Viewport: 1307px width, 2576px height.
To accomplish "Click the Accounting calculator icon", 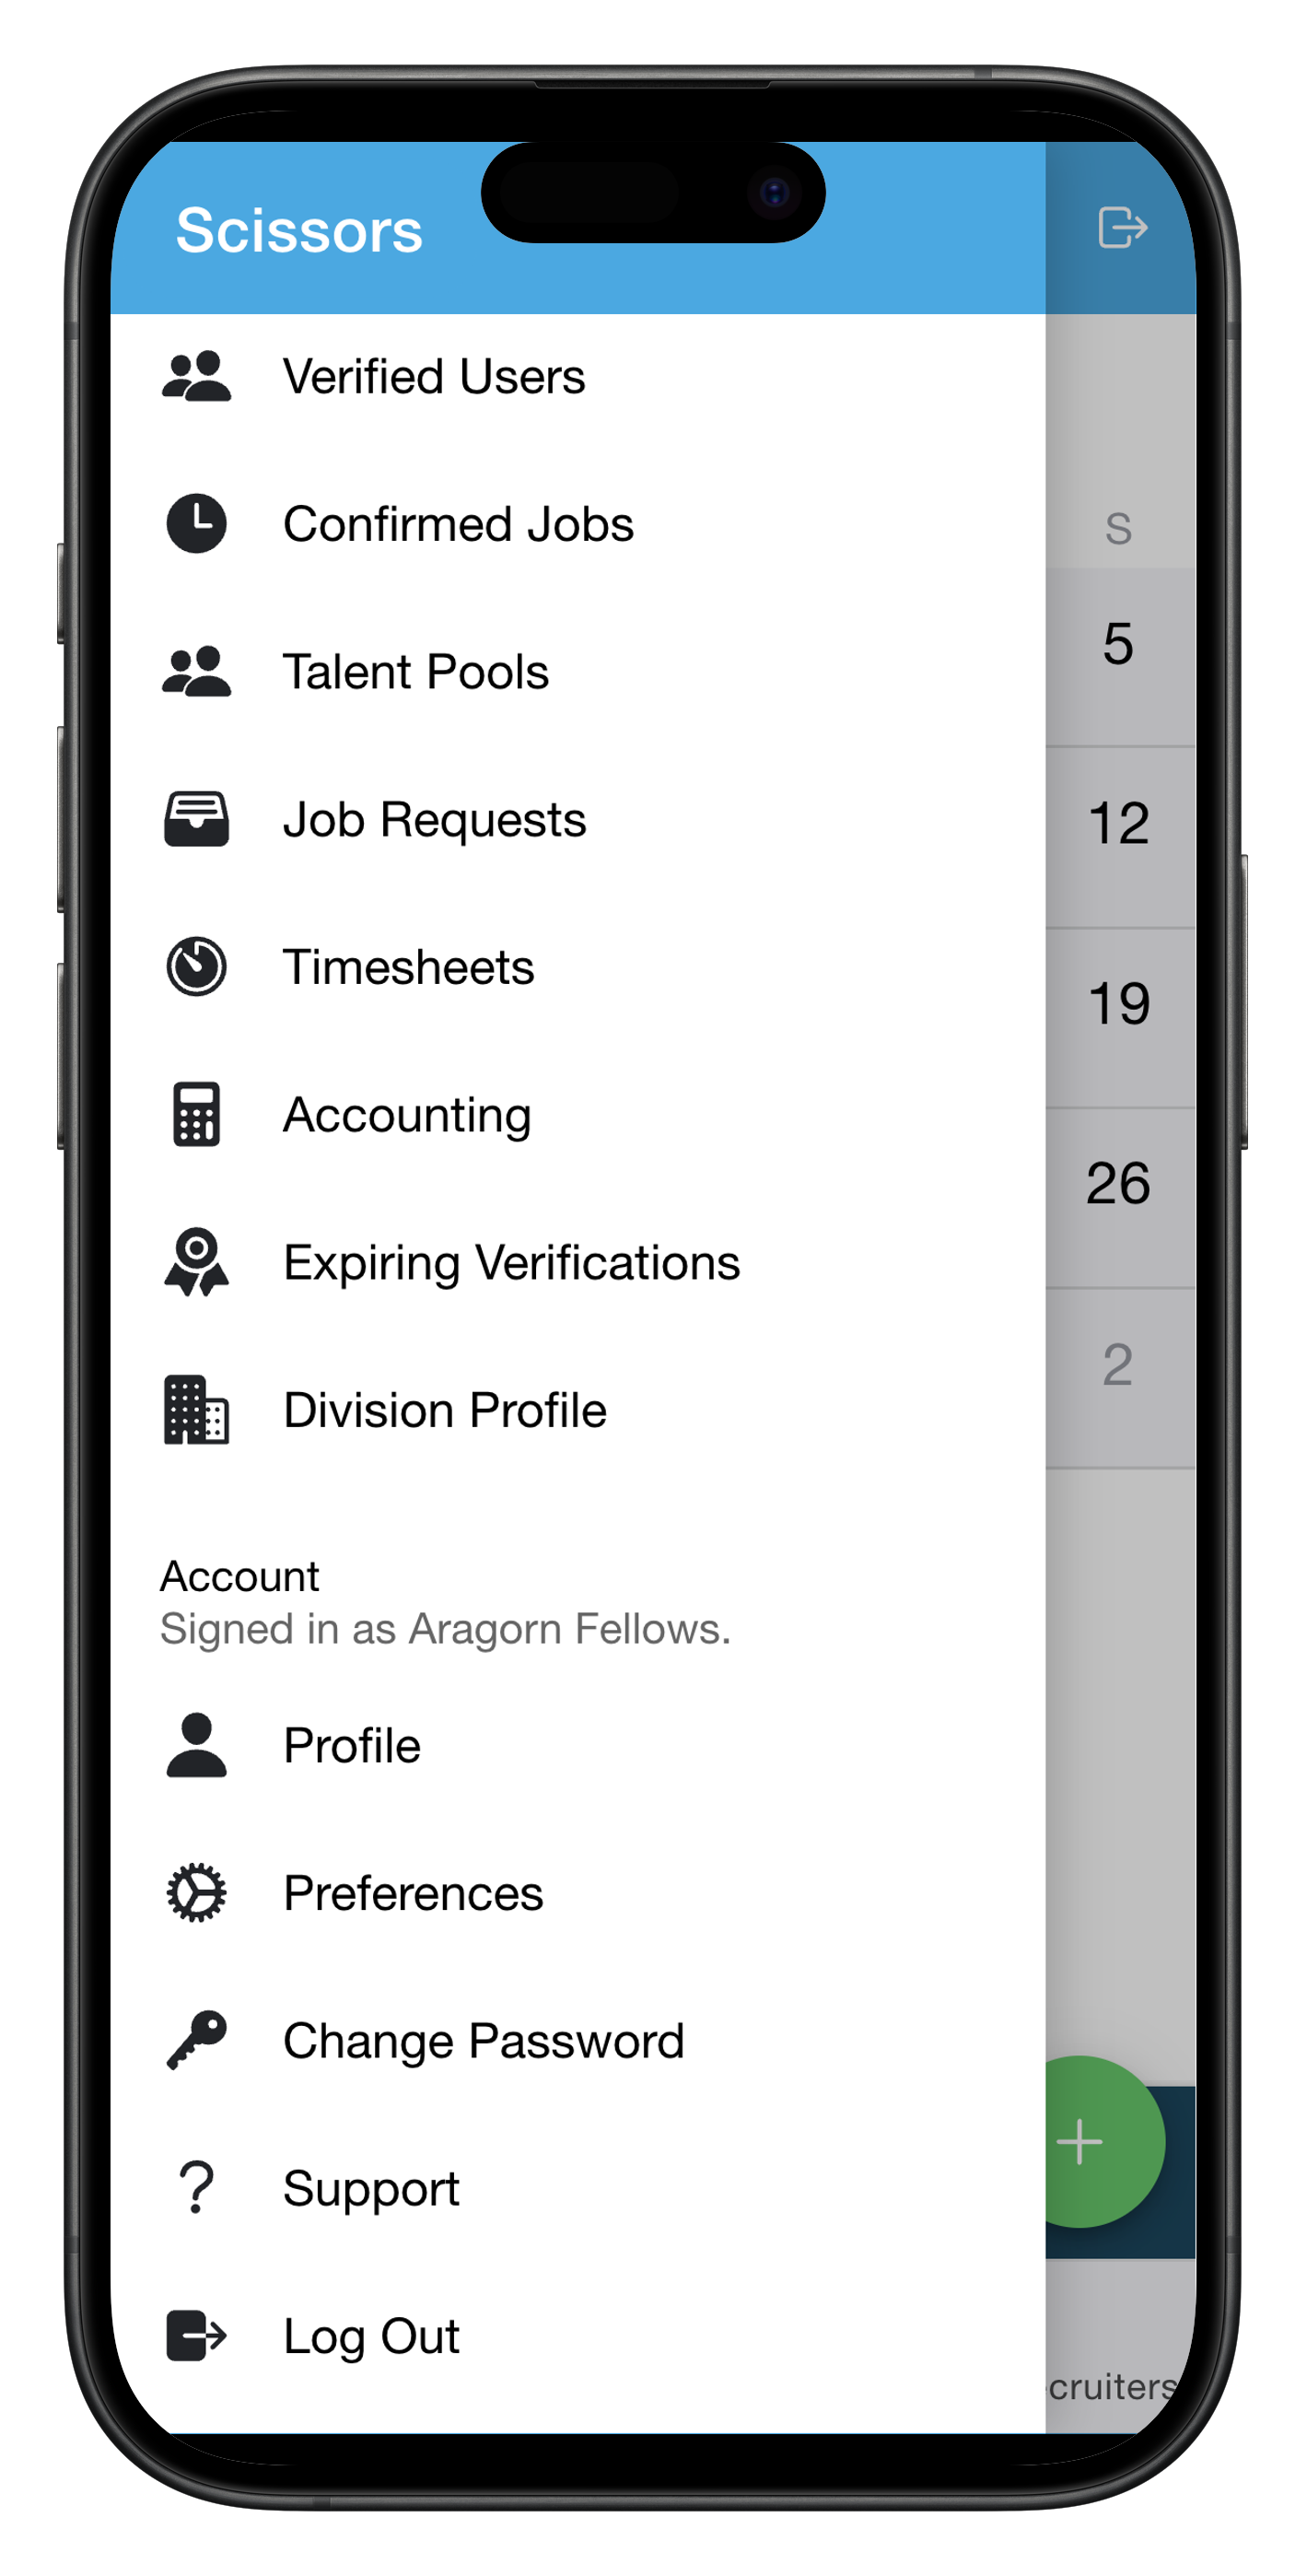I will [x=196, y=1114].
